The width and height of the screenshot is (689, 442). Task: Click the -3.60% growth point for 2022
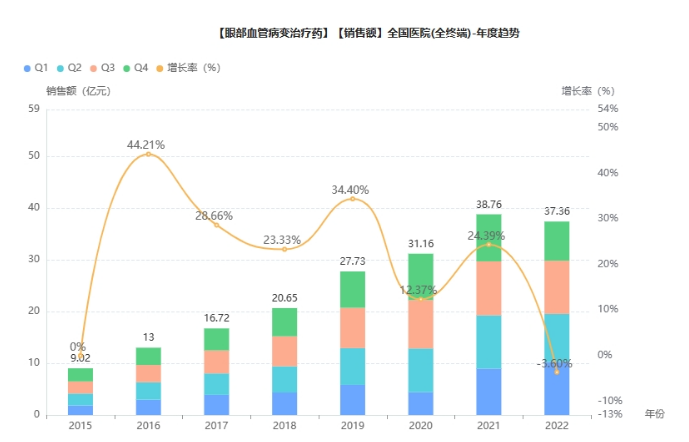[557, 372]
